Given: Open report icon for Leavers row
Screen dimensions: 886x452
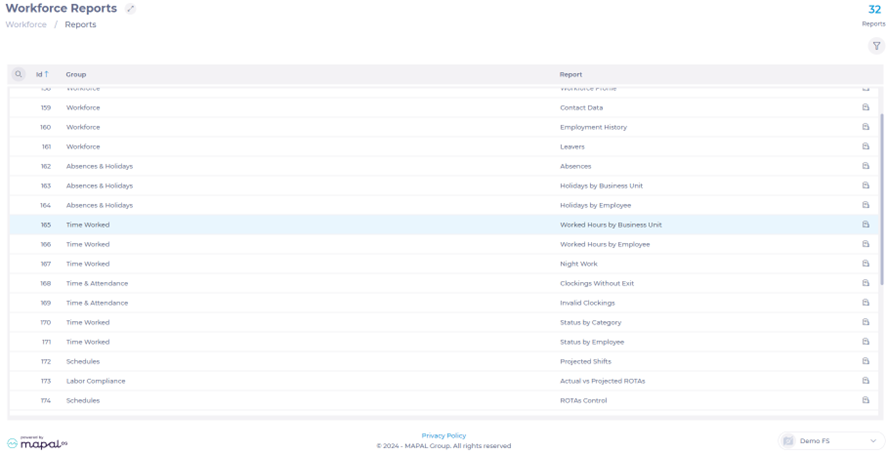Looking at the screenshot, I should 865,146.
